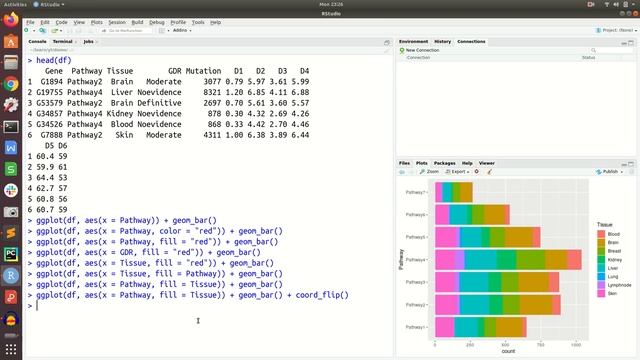The width and height of the screenshot is (640, 360).
Task: Switch to the Terminal tab
Action: pos(62,42)
